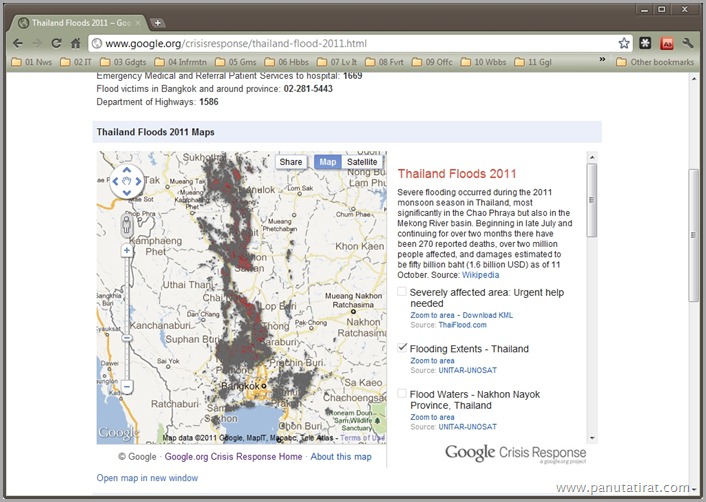Click the Google Crisis Response logo
Viewport: 706px width, 502px height.
[x=516, y=453]
